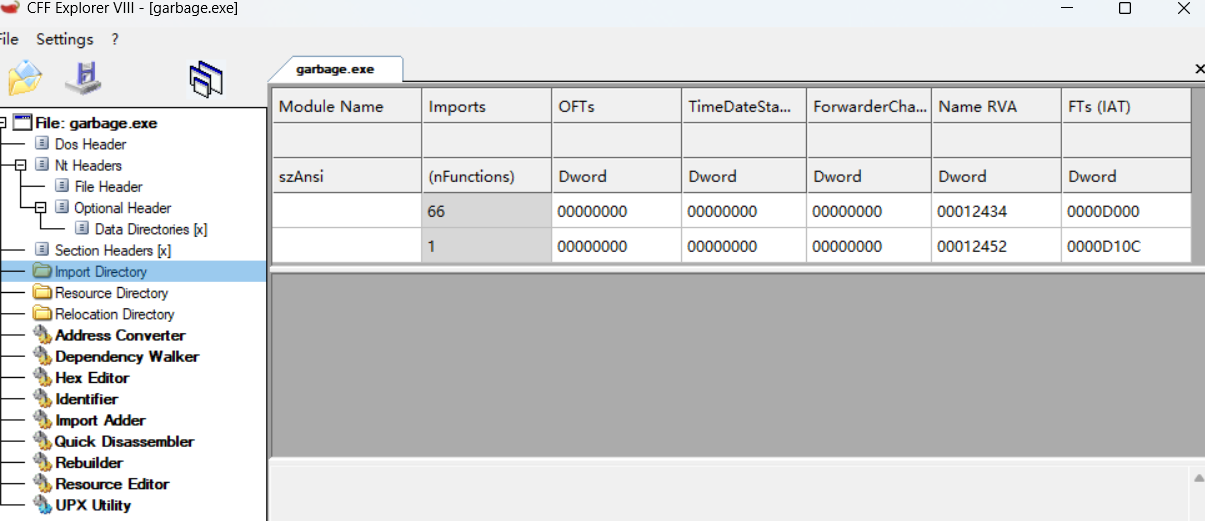Click the Quick Disassembler tool icon
Image resolution: width=1205 pixels, height=521 pixels.
click(x=42, y=441)
